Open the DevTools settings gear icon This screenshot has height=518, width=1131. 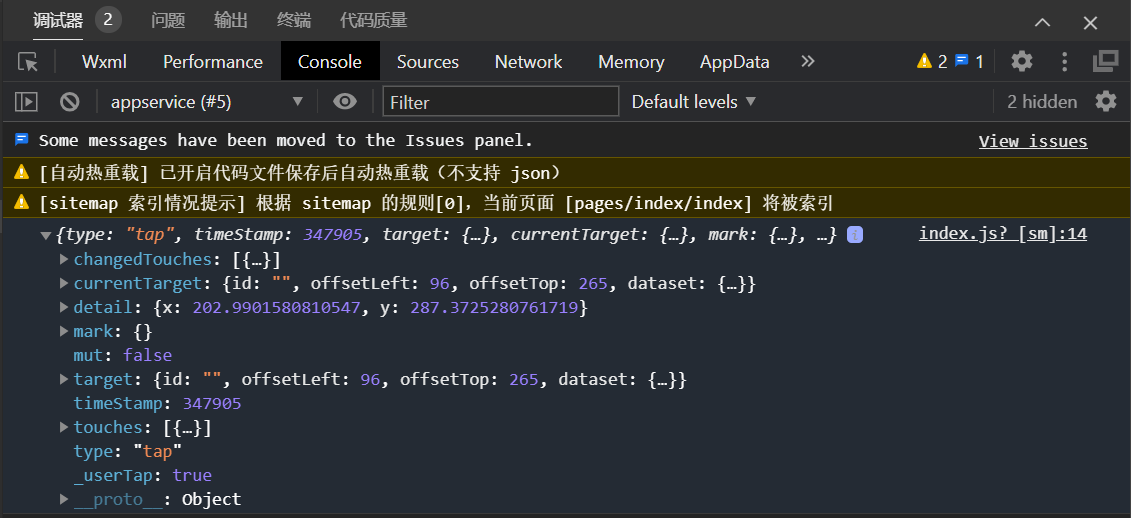[1021, 61]
